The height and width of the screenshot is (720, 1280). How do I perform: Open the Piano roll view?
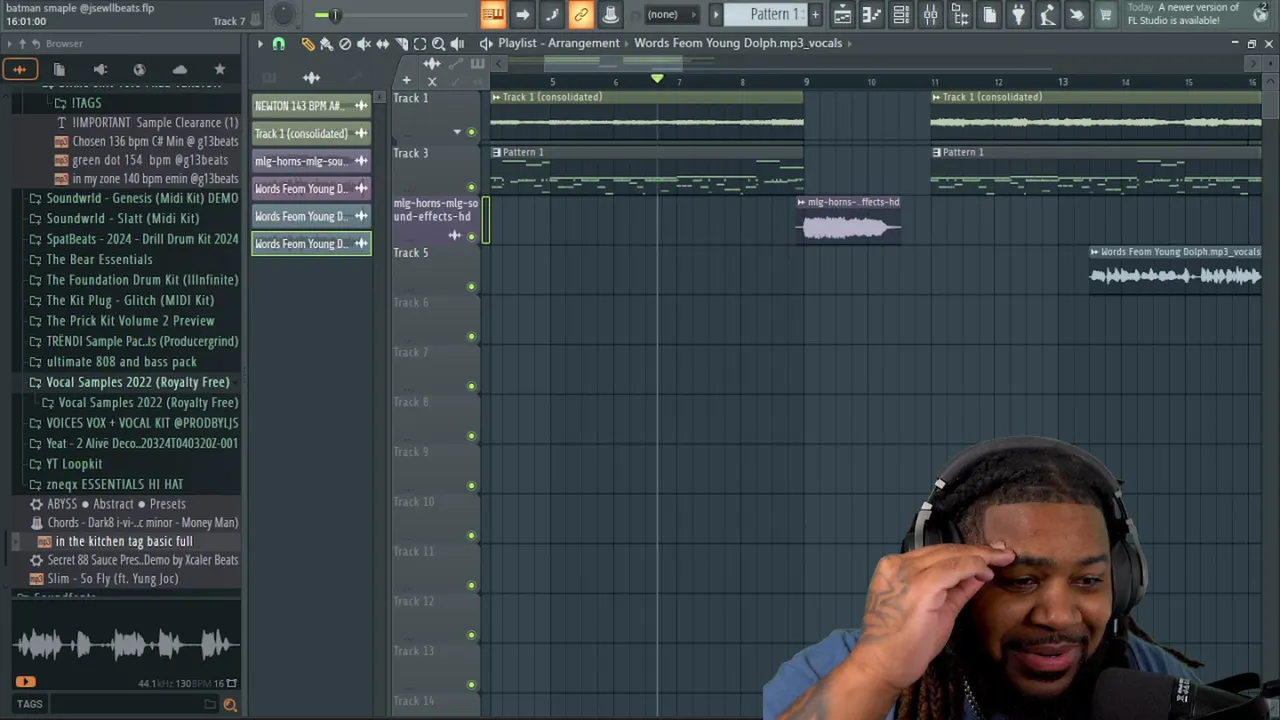(x=872, y=14)
